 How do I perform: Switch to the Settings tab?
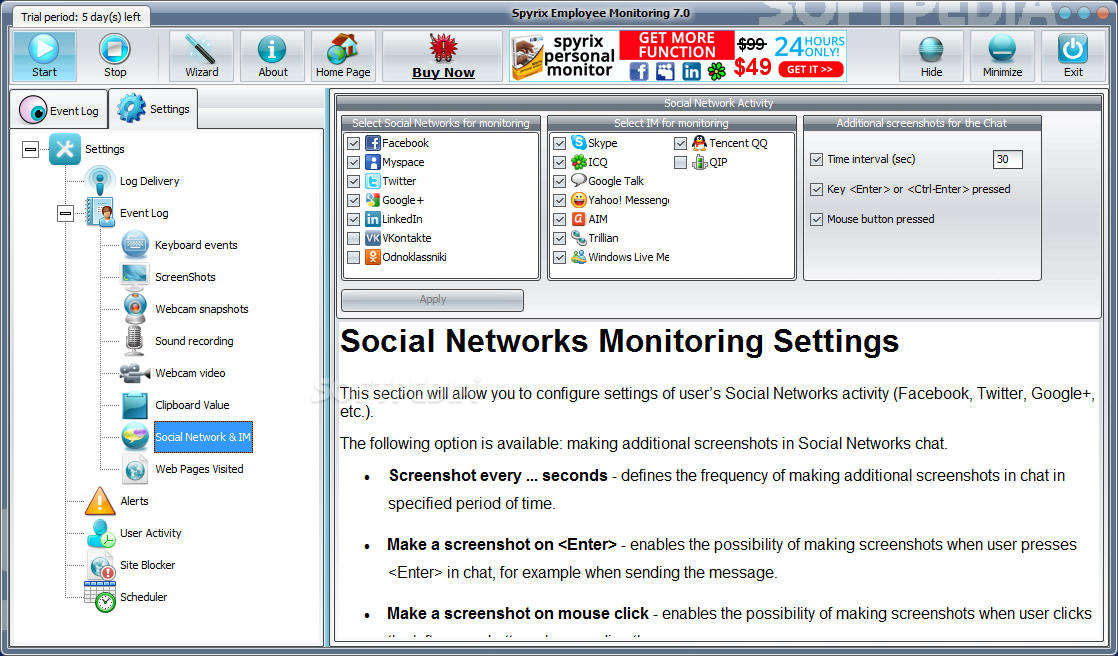[153, 108]
